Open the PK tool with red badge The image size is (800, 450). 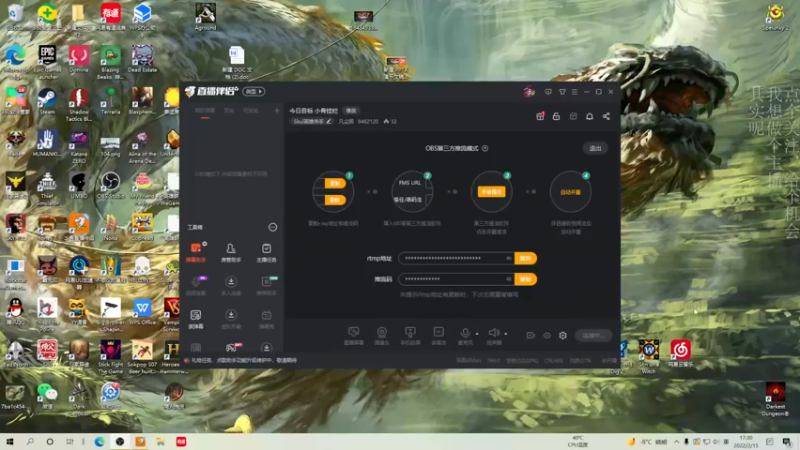[x=232, y=348]
